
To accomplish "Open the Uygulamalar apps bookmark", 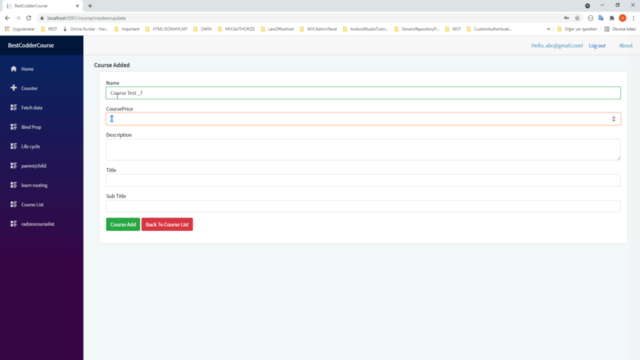I will coord(20,29).
